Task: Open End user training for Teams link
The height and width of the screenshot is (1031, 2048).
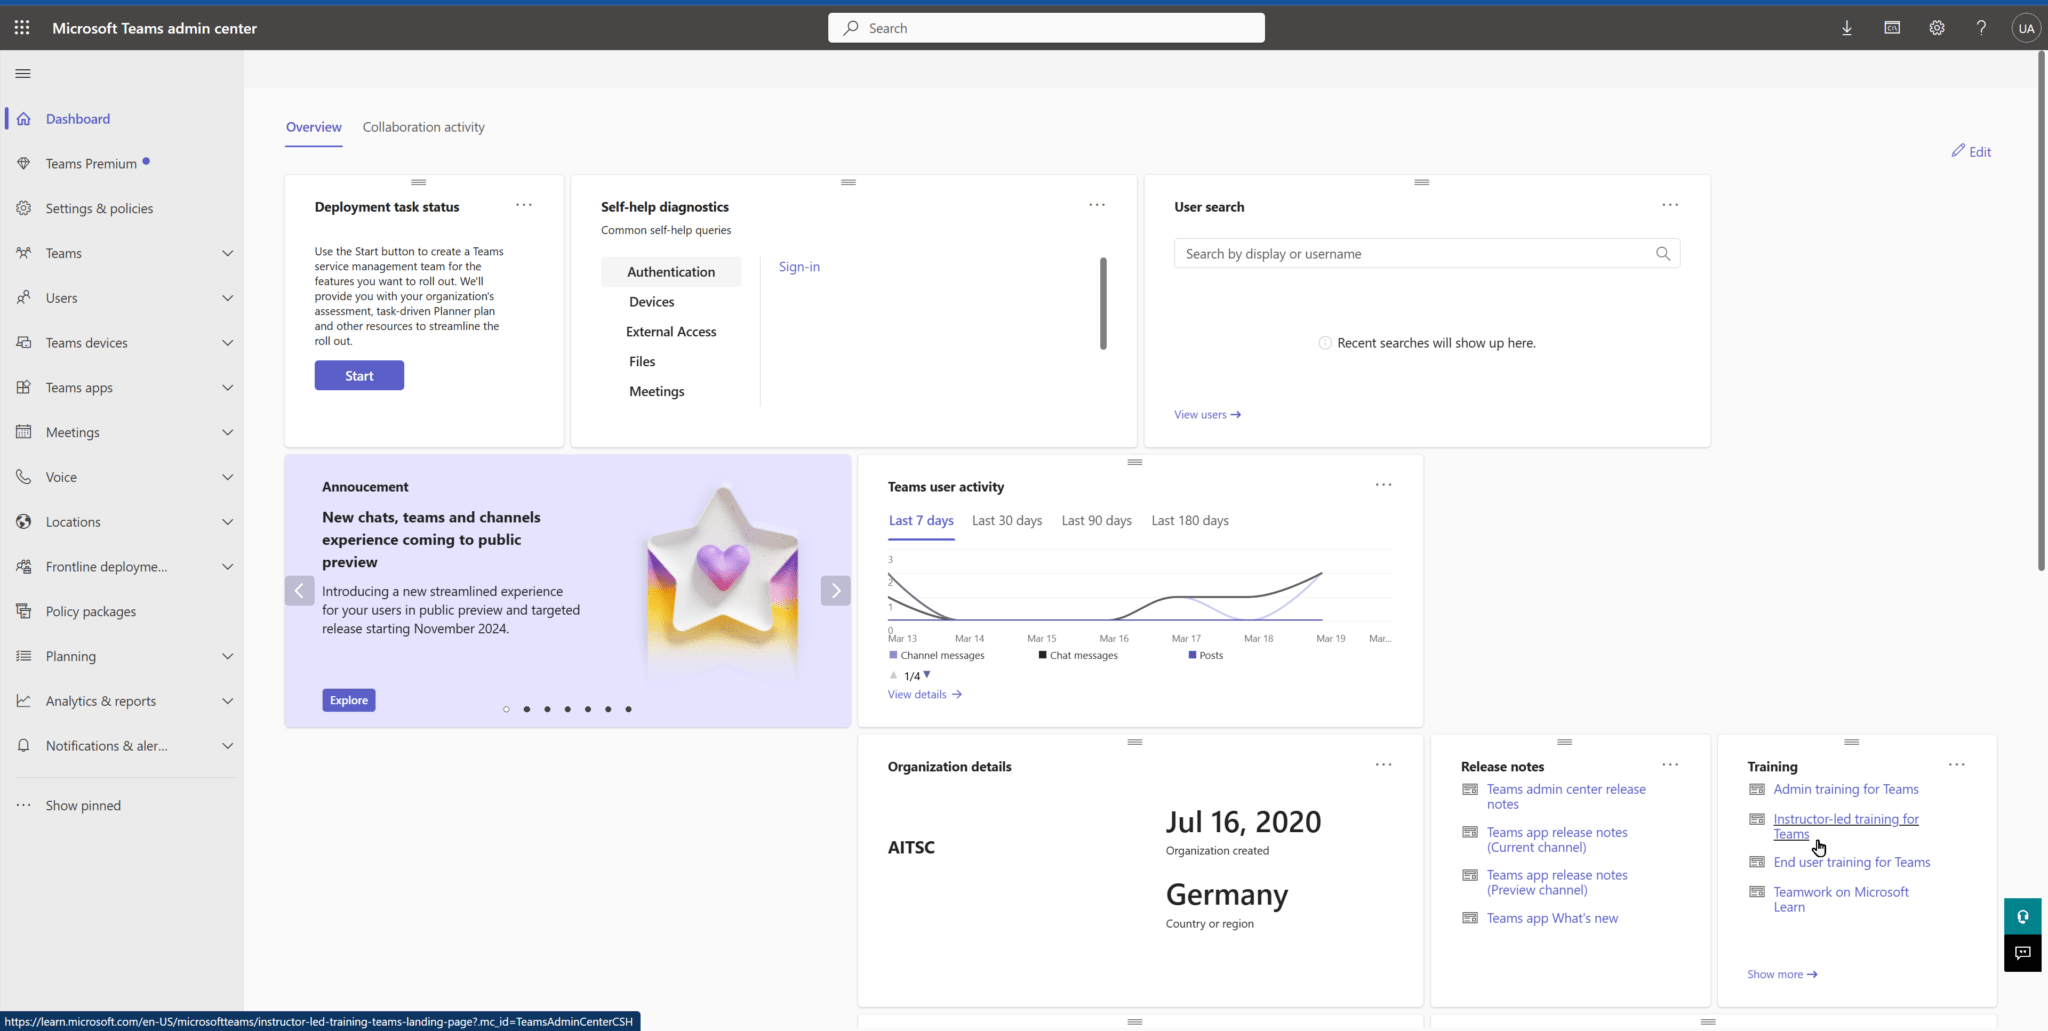Action: 1852,862
